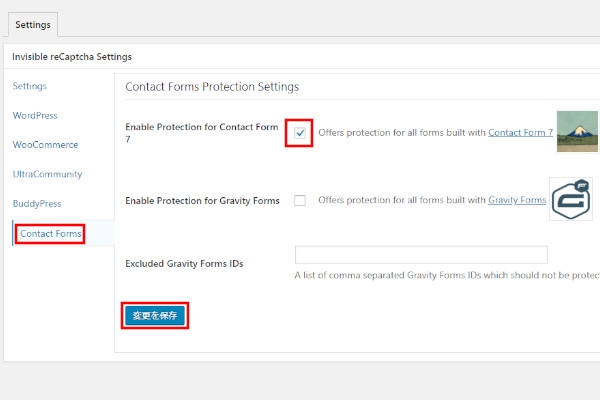The image size is (600, 400).
Task: Follow the Contact Form 7 link
Action: click(x=520, y=132)
